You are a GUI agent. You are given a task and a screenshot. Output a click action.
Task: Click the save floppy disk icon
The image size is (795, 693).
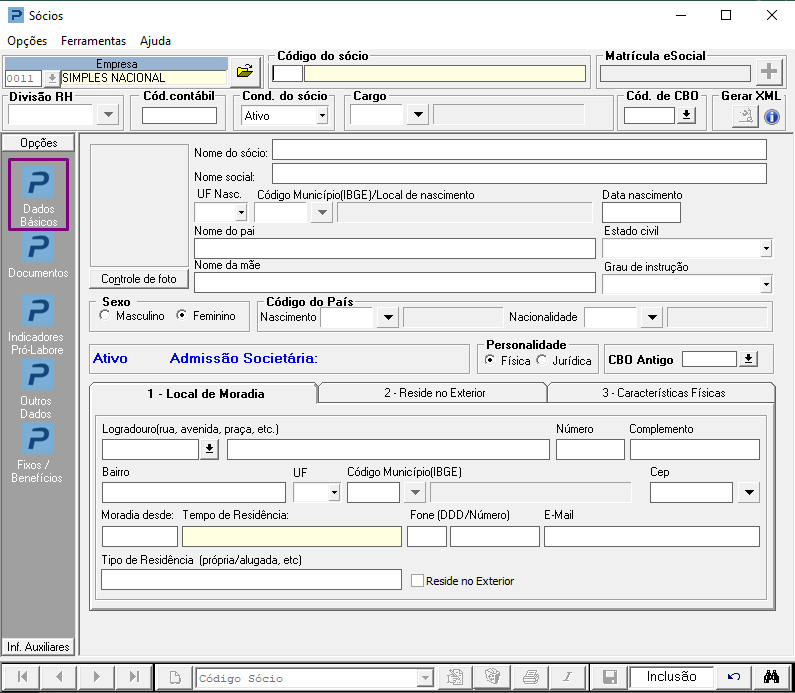(609, 677)
